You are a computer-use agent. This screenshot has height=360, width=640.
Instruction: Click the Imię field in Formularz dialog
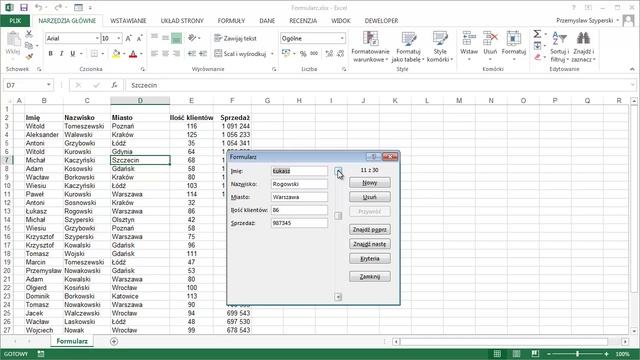pos(299,171)
